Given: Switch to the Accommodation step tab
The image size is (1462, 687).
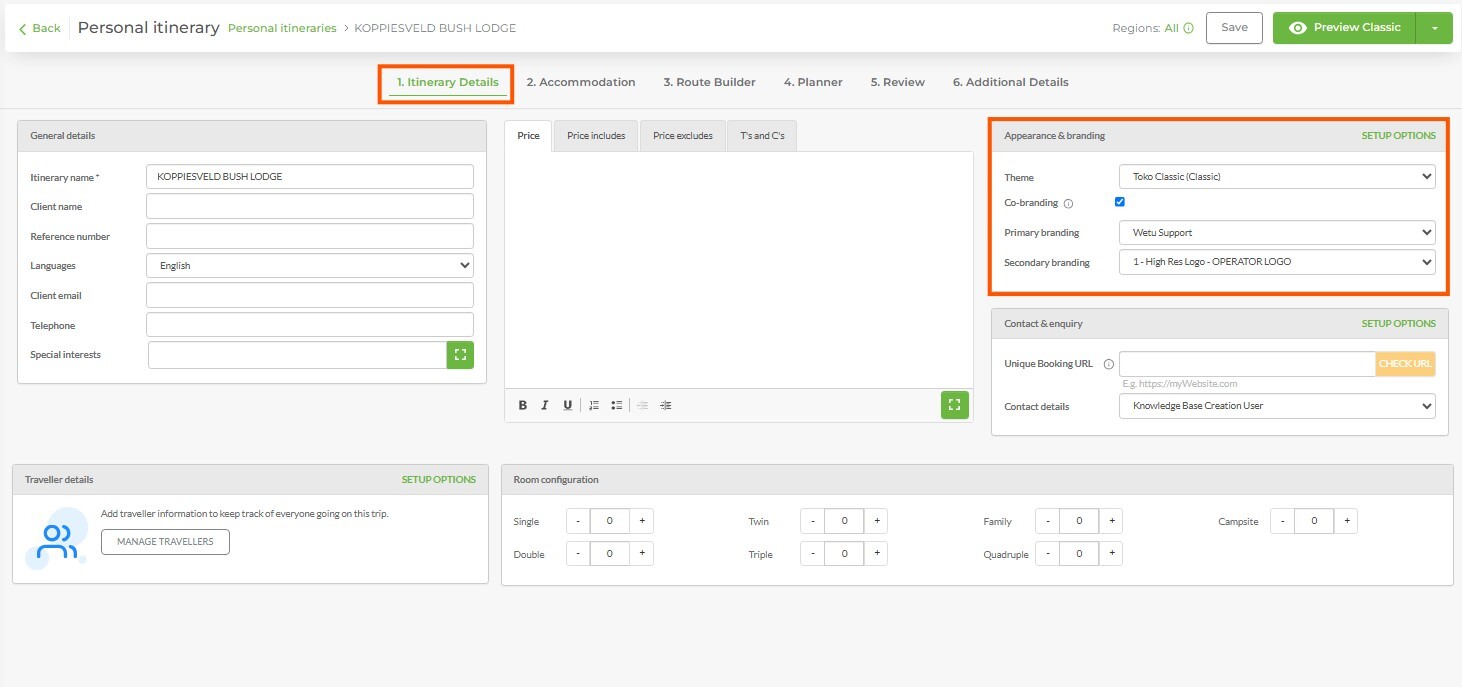Looking at the screenshot, I should pos(581,82).
